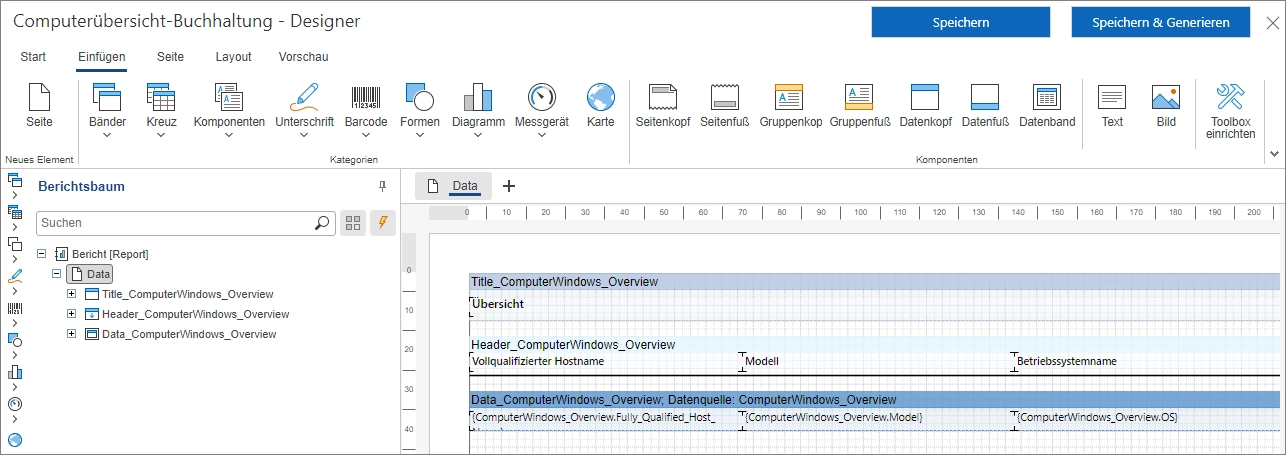Screen dimensions: 1286x455
Task: Add a Gruppenfuß band
Action: click(859, 106)
